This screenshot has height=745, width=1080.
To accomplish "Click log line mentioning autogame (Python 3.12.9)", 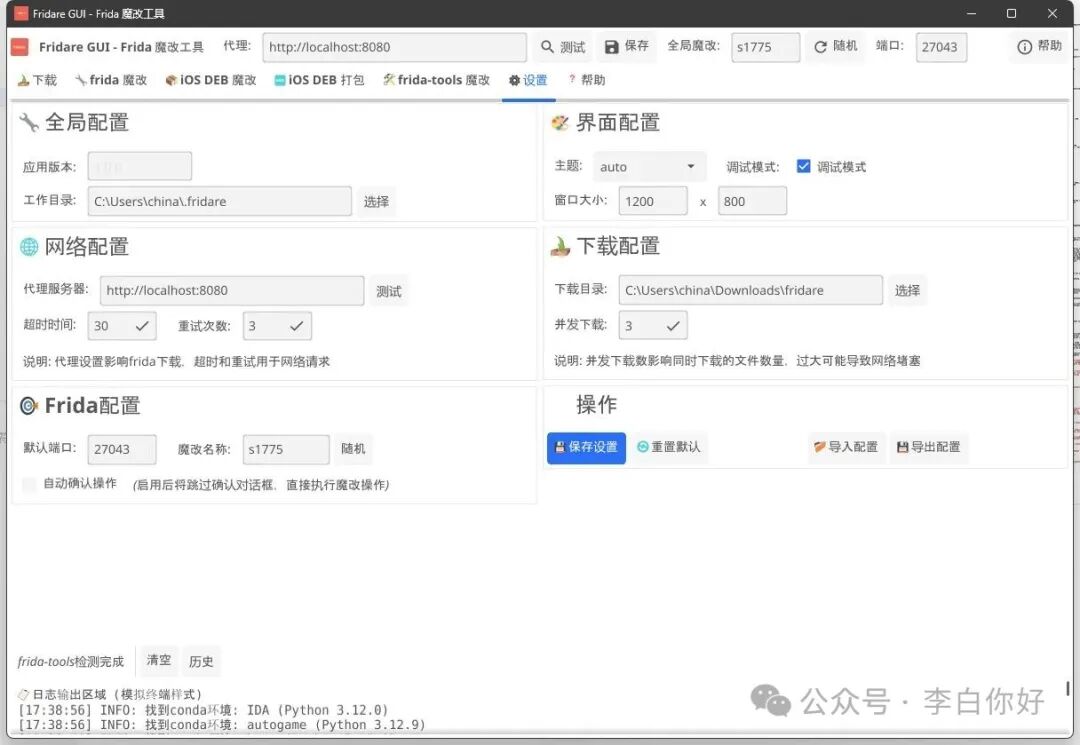I will 221,724.
